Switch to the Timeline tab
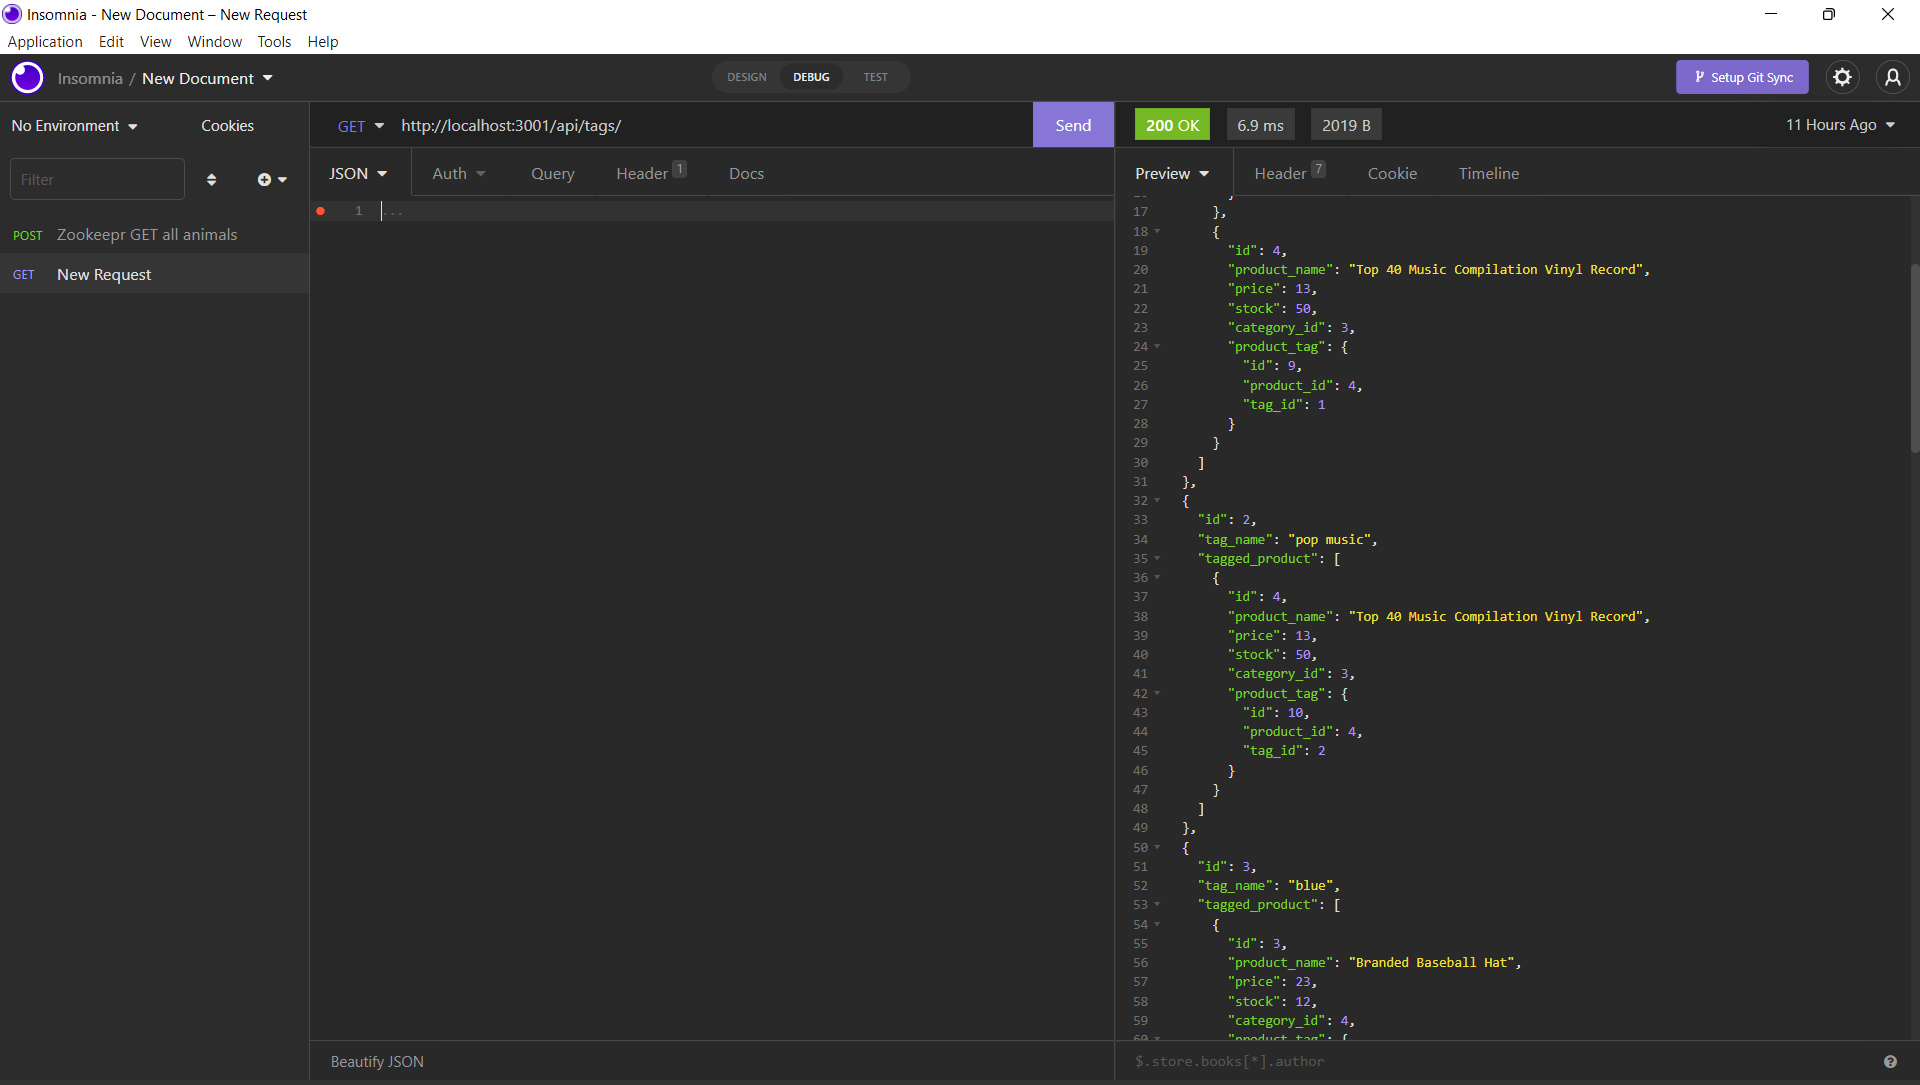 (x=1489, y=173)
